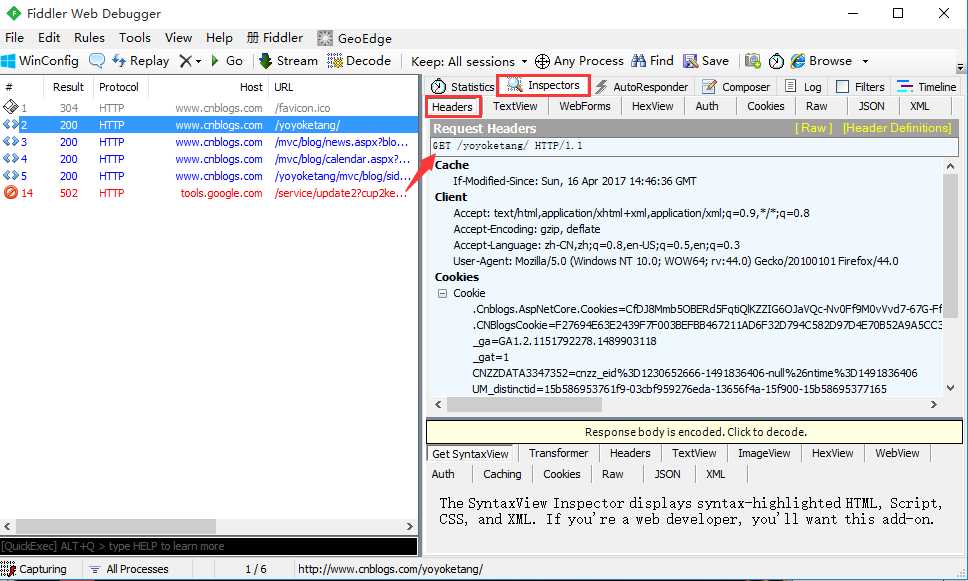This screenshot has height=581, width=968.
Task: Collapse the Cookie tree node
Action: click(442, 293)
